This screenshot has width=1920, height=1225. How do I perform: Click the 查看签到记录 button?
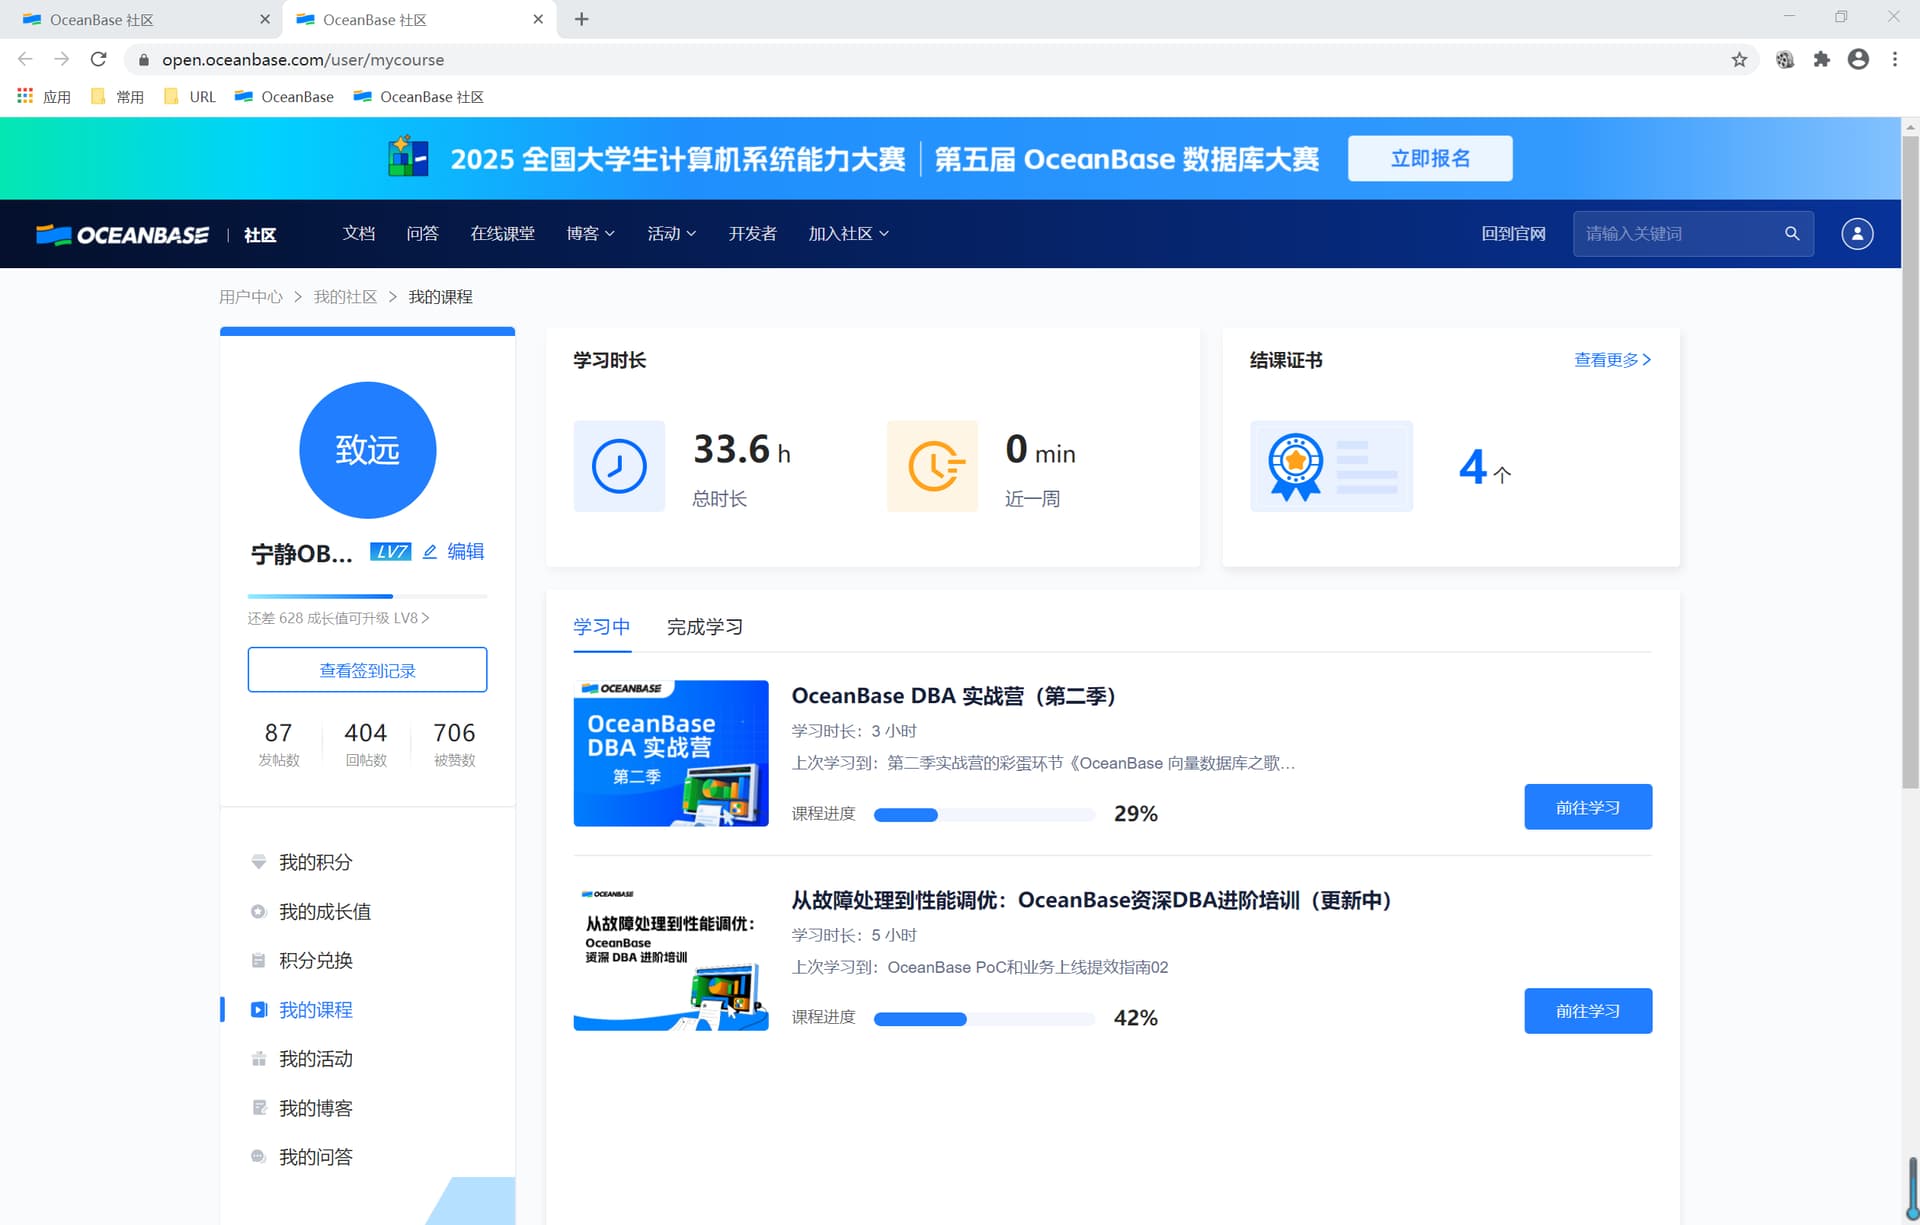(367, 670)
